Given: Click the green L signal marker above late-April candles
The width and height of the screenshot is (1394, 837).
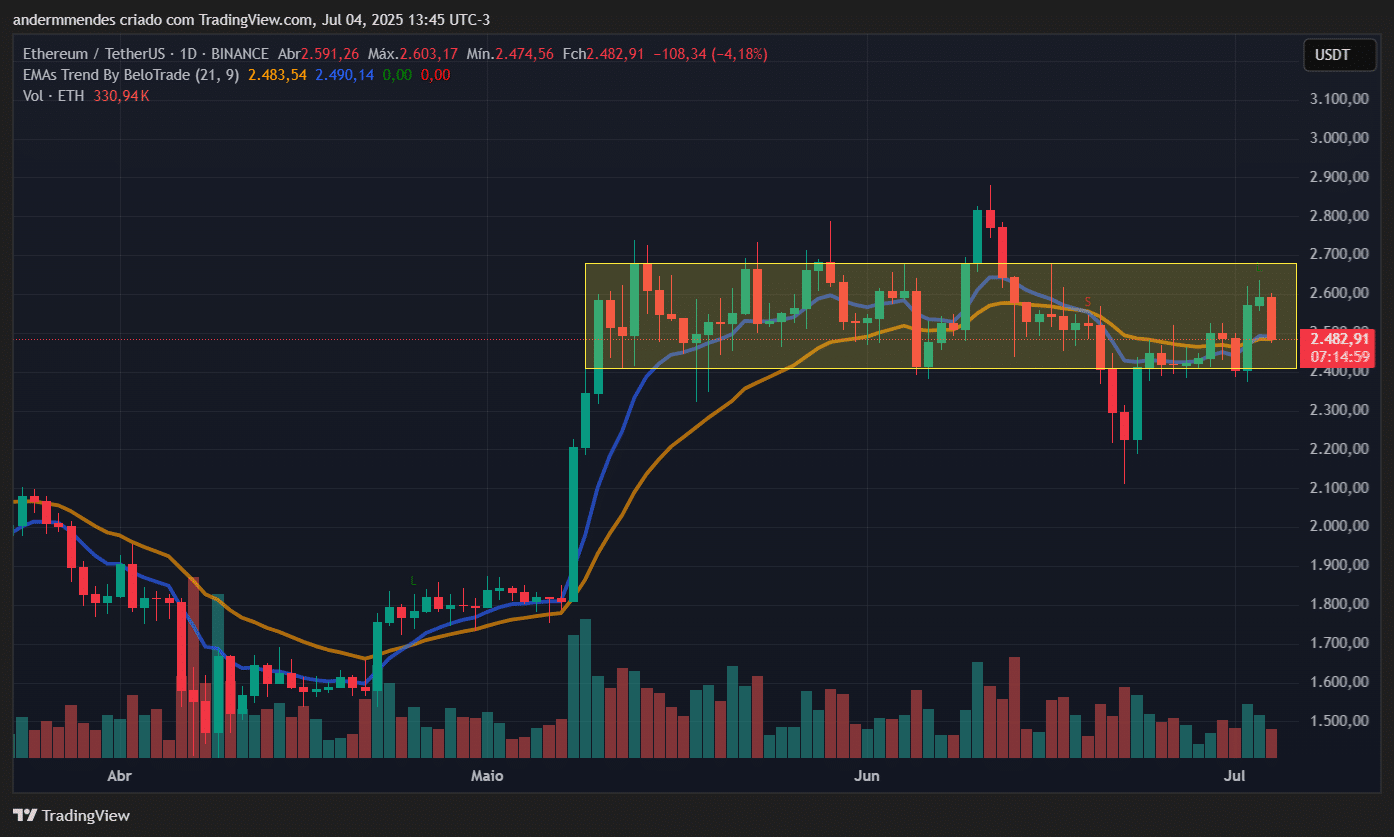Looking at the screenshot, I should 414,580.
